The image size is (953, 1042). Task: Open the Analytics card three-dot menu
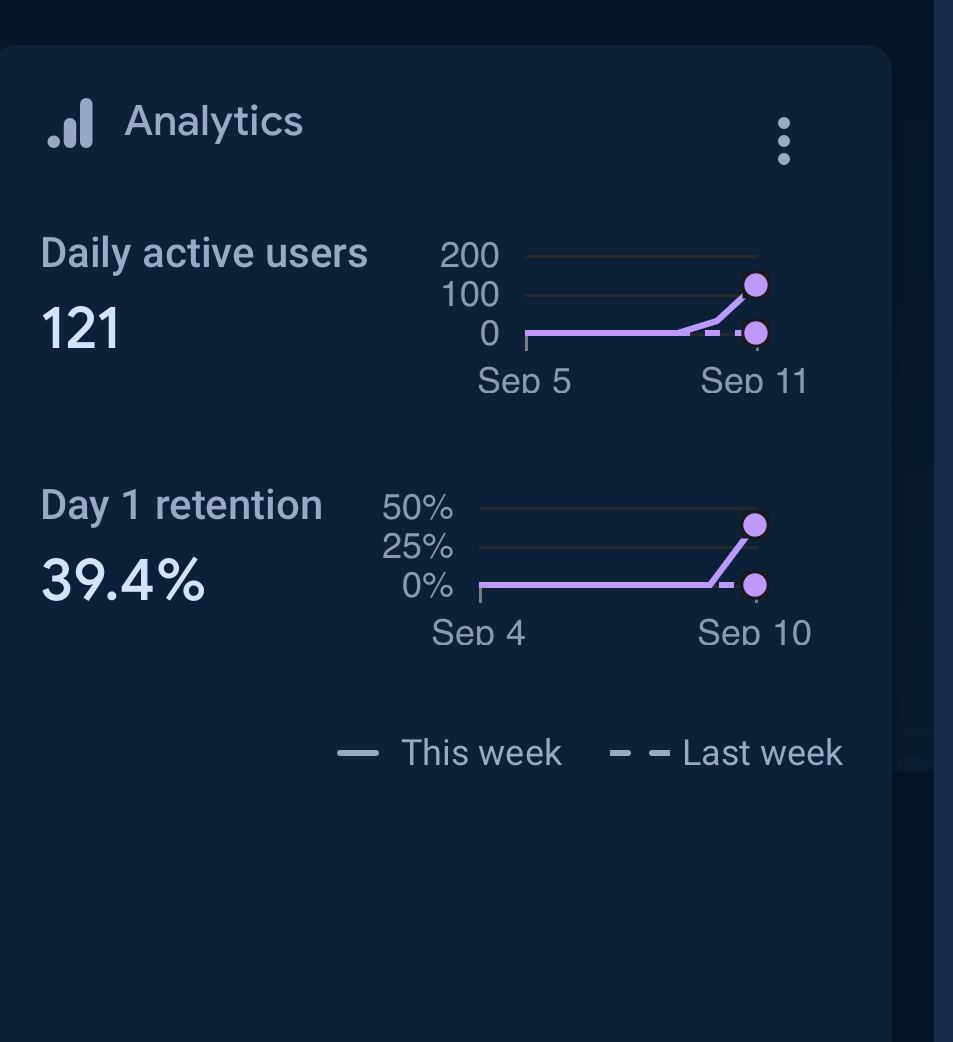point(784,141)
